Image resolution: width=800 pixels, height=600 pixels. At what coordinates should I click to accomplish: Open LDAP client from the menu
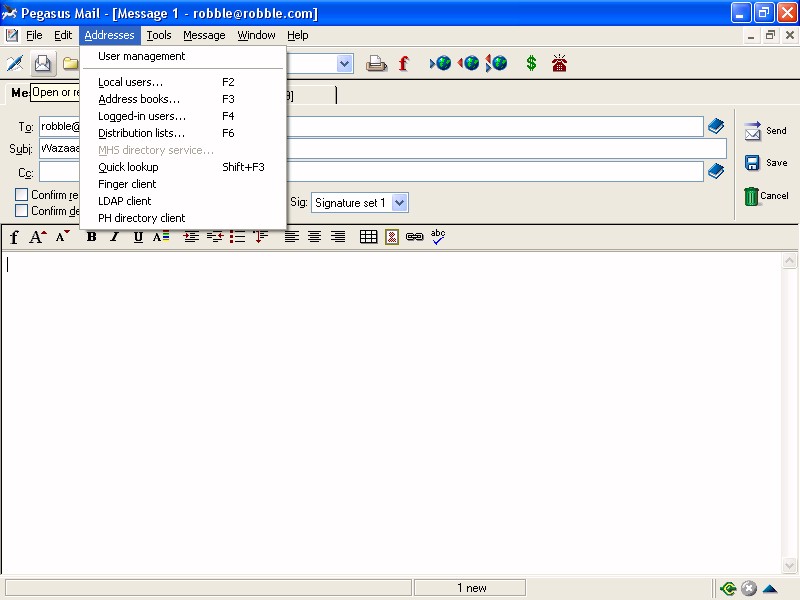(x=183, y=201)
